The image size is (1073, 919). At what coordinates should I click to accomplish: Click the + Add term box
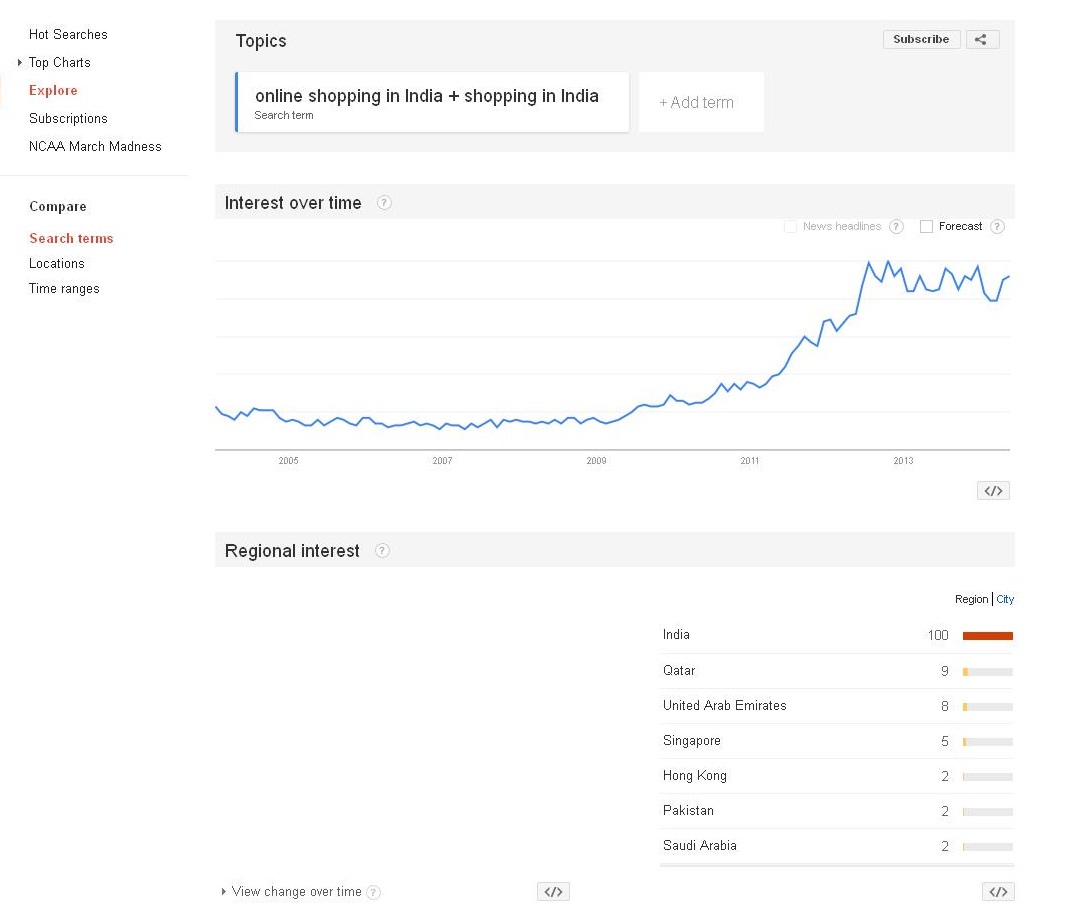coord(701,102)
